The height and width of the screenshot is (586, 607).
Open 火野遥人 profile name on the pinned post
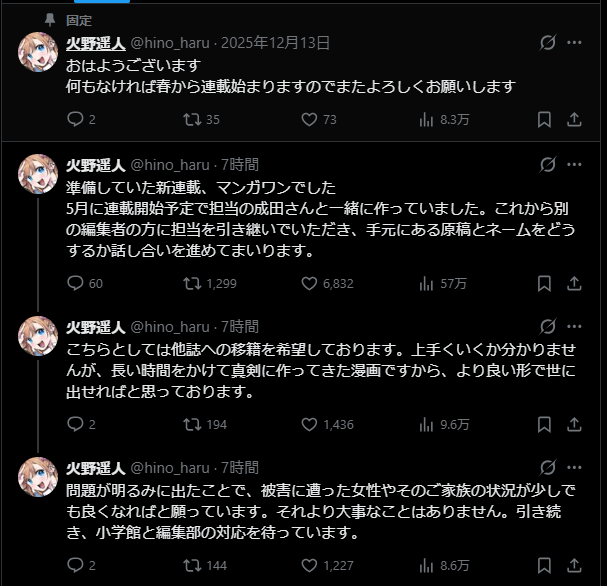95,43
